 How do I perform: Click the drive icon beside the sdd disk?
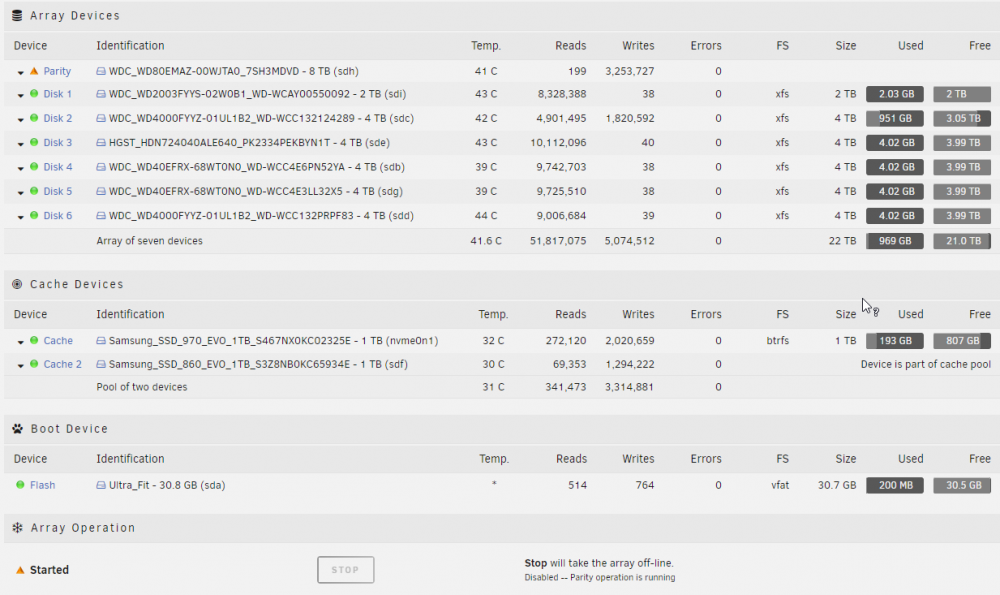(101, 216)
